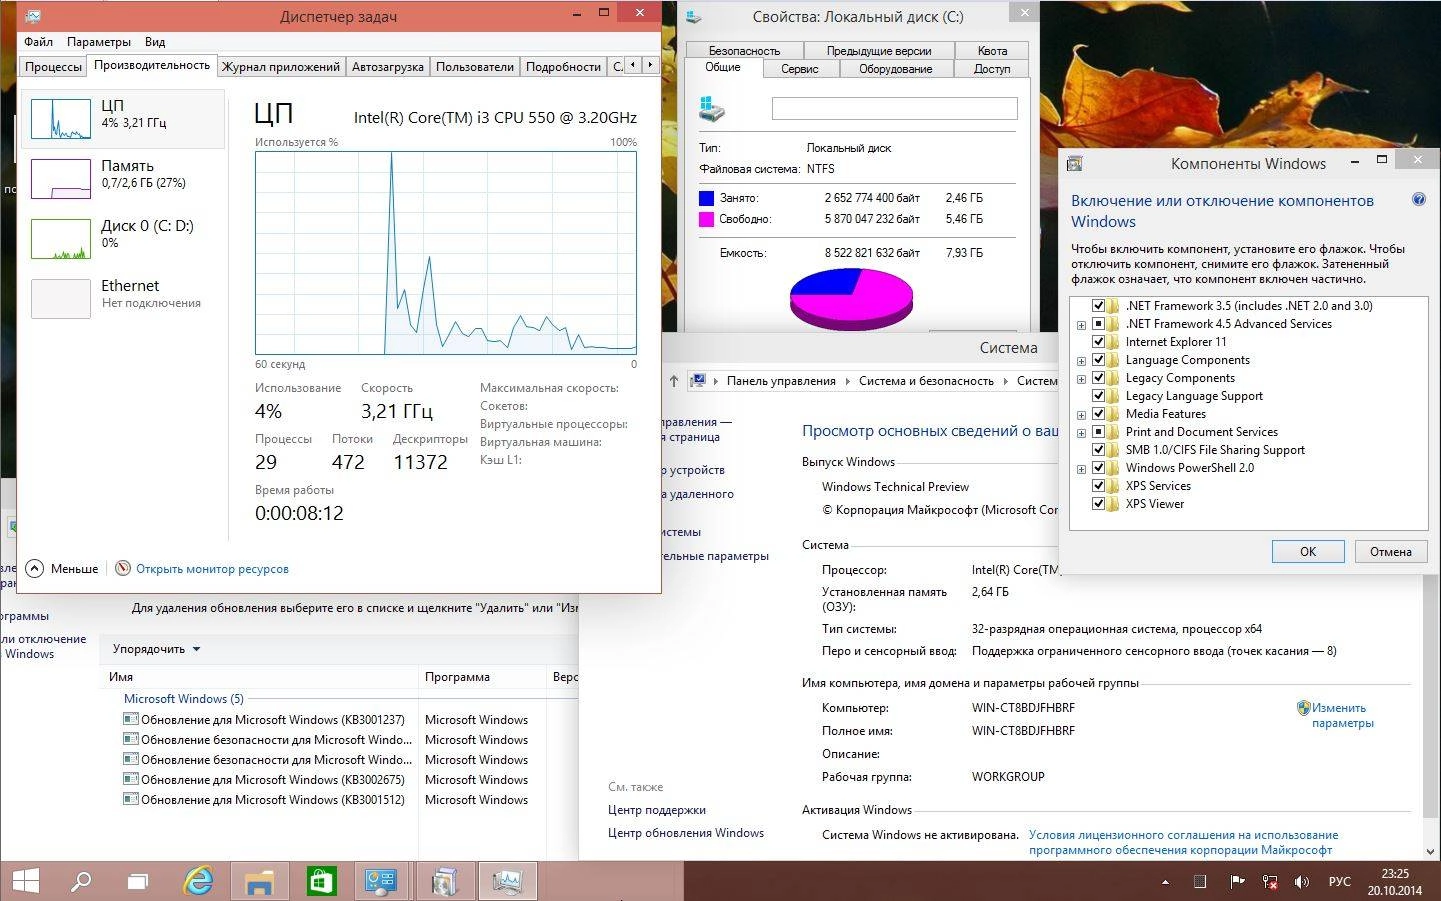Viewport: 1441px width, 901px height.
Task: Open Action Center flag tray icon
Action: 1237,882
